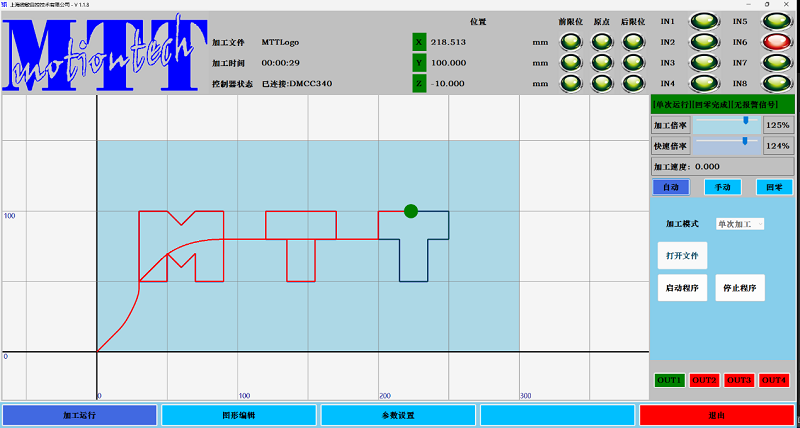Toggle the OUT2 output button
Screen dimensions: 800x428
click(704, 380)
